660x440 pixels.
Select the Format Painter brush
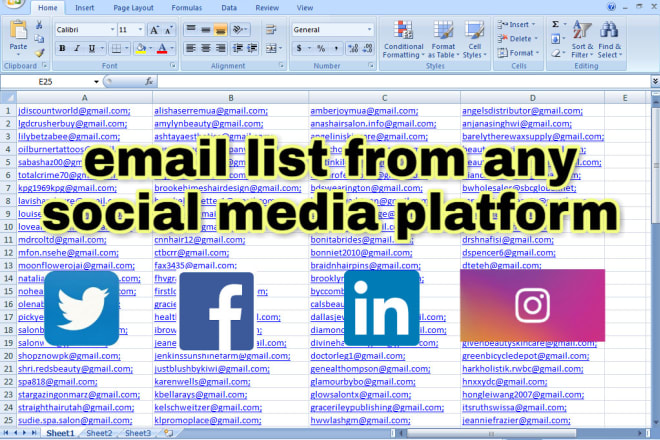coord(40,53)
